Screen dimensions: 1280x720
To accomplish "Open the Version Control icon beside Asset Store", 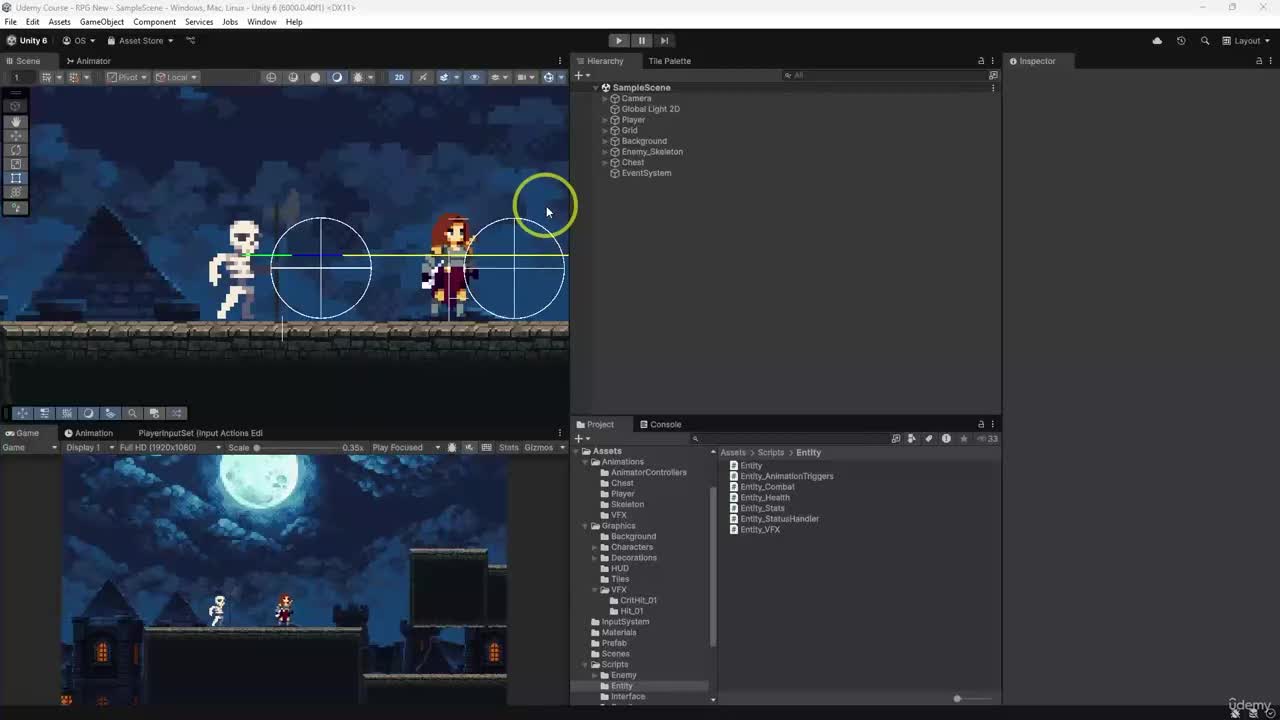I will 191,41.
